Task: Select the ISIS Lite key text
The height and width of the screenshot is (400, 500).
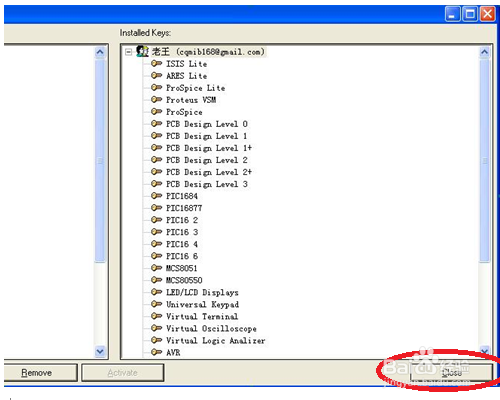Action: (x=187, y=64)
